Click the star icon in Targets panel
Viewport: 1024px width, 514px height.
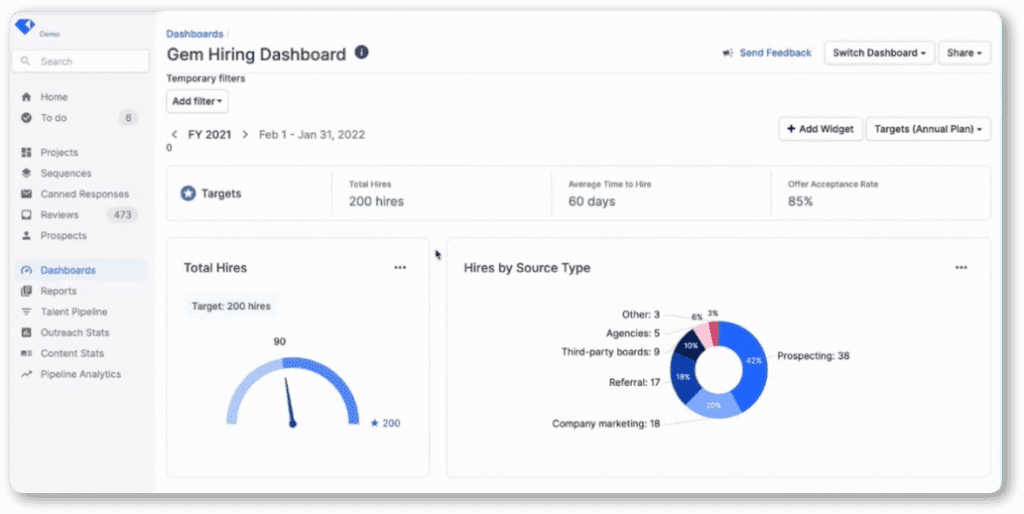click(x=188, y=193)
